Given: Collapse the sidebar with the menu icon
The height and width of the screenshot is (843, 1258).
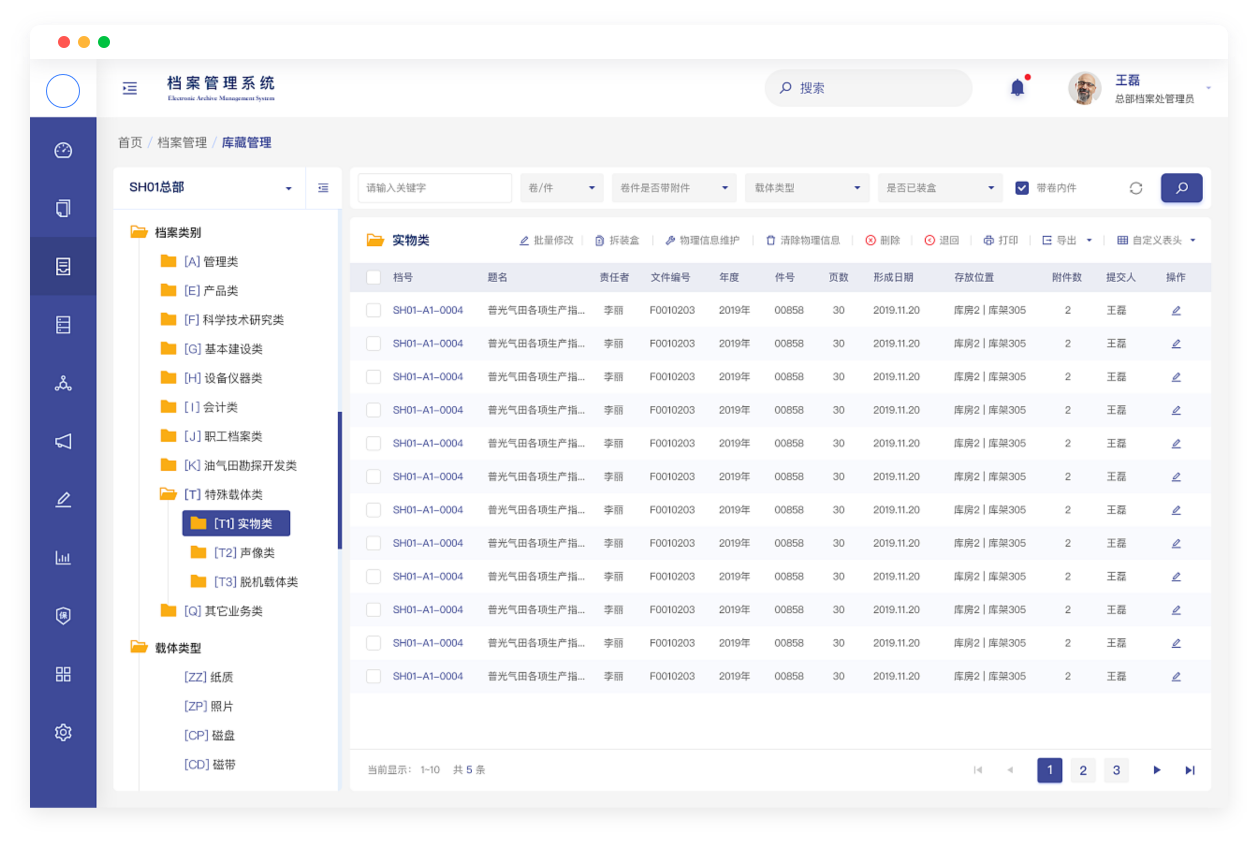Looking at the screenshot, I should pyautogui.click(x=129, y=89).
